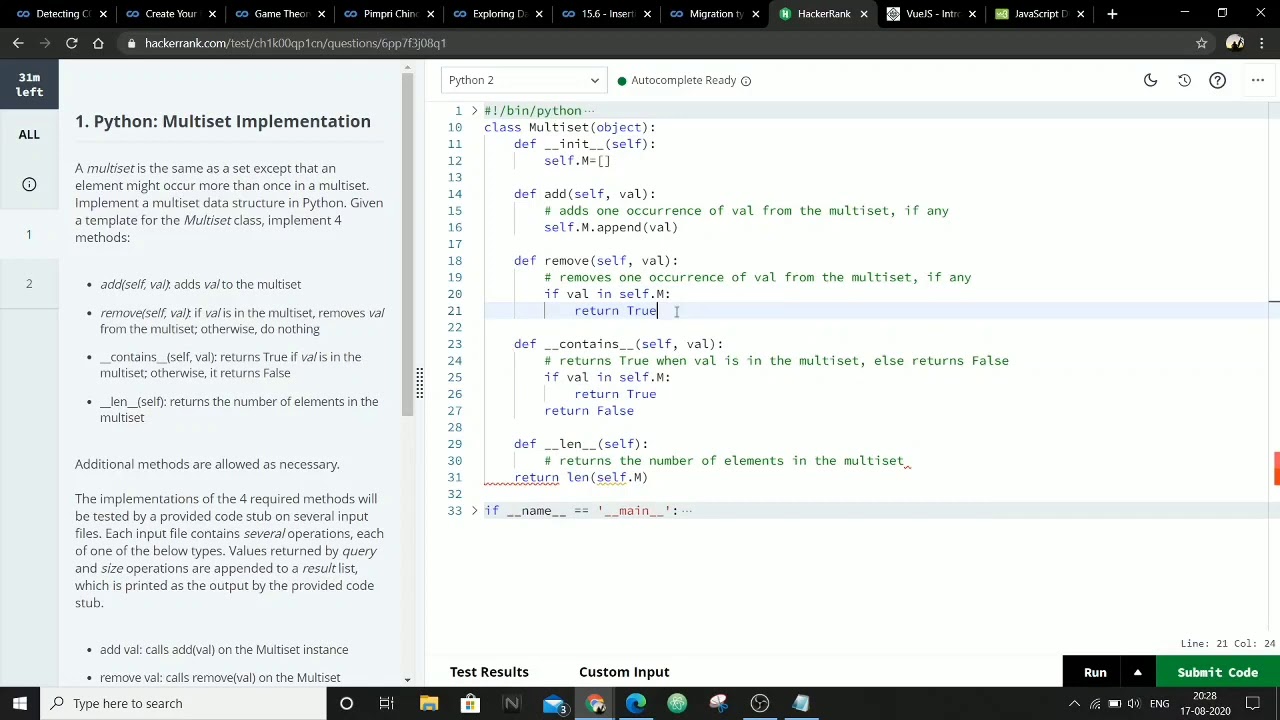
Task: Click problem panel scrollbar up arrow
Action: click(407, 67)
